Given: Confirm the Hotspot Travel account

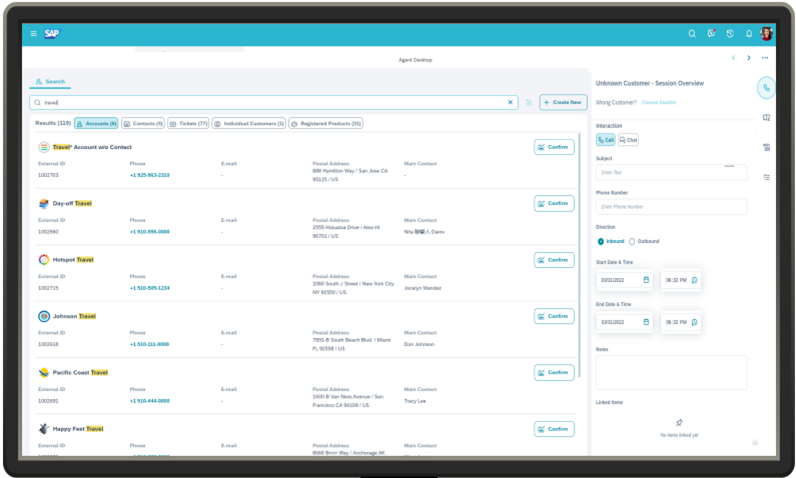Looking at the screenshot, I should [554, 260].
